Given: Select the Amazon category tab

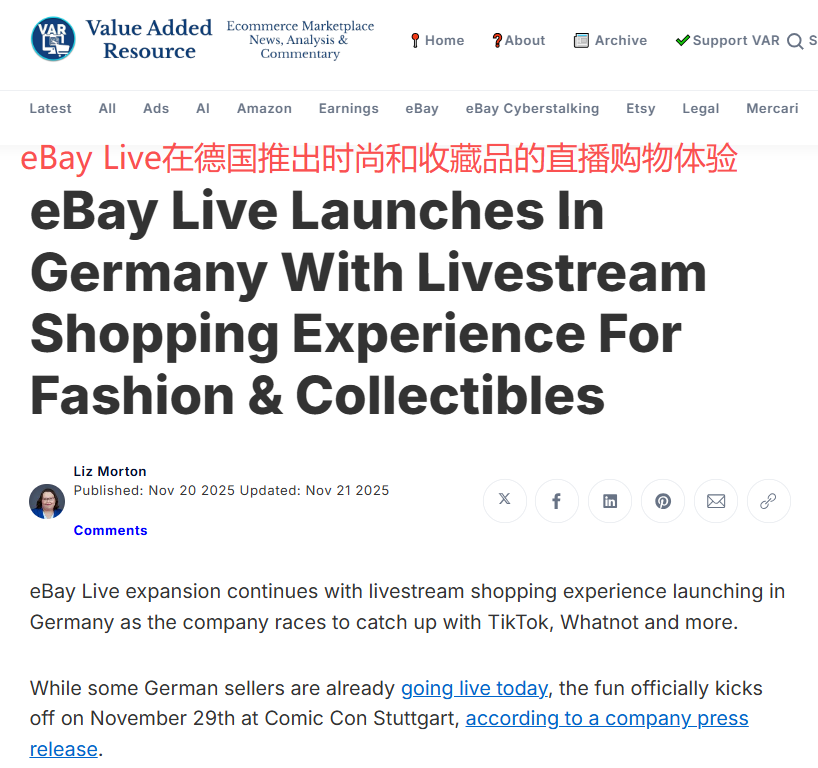Looking at the screenshot, I should (264, 109).
